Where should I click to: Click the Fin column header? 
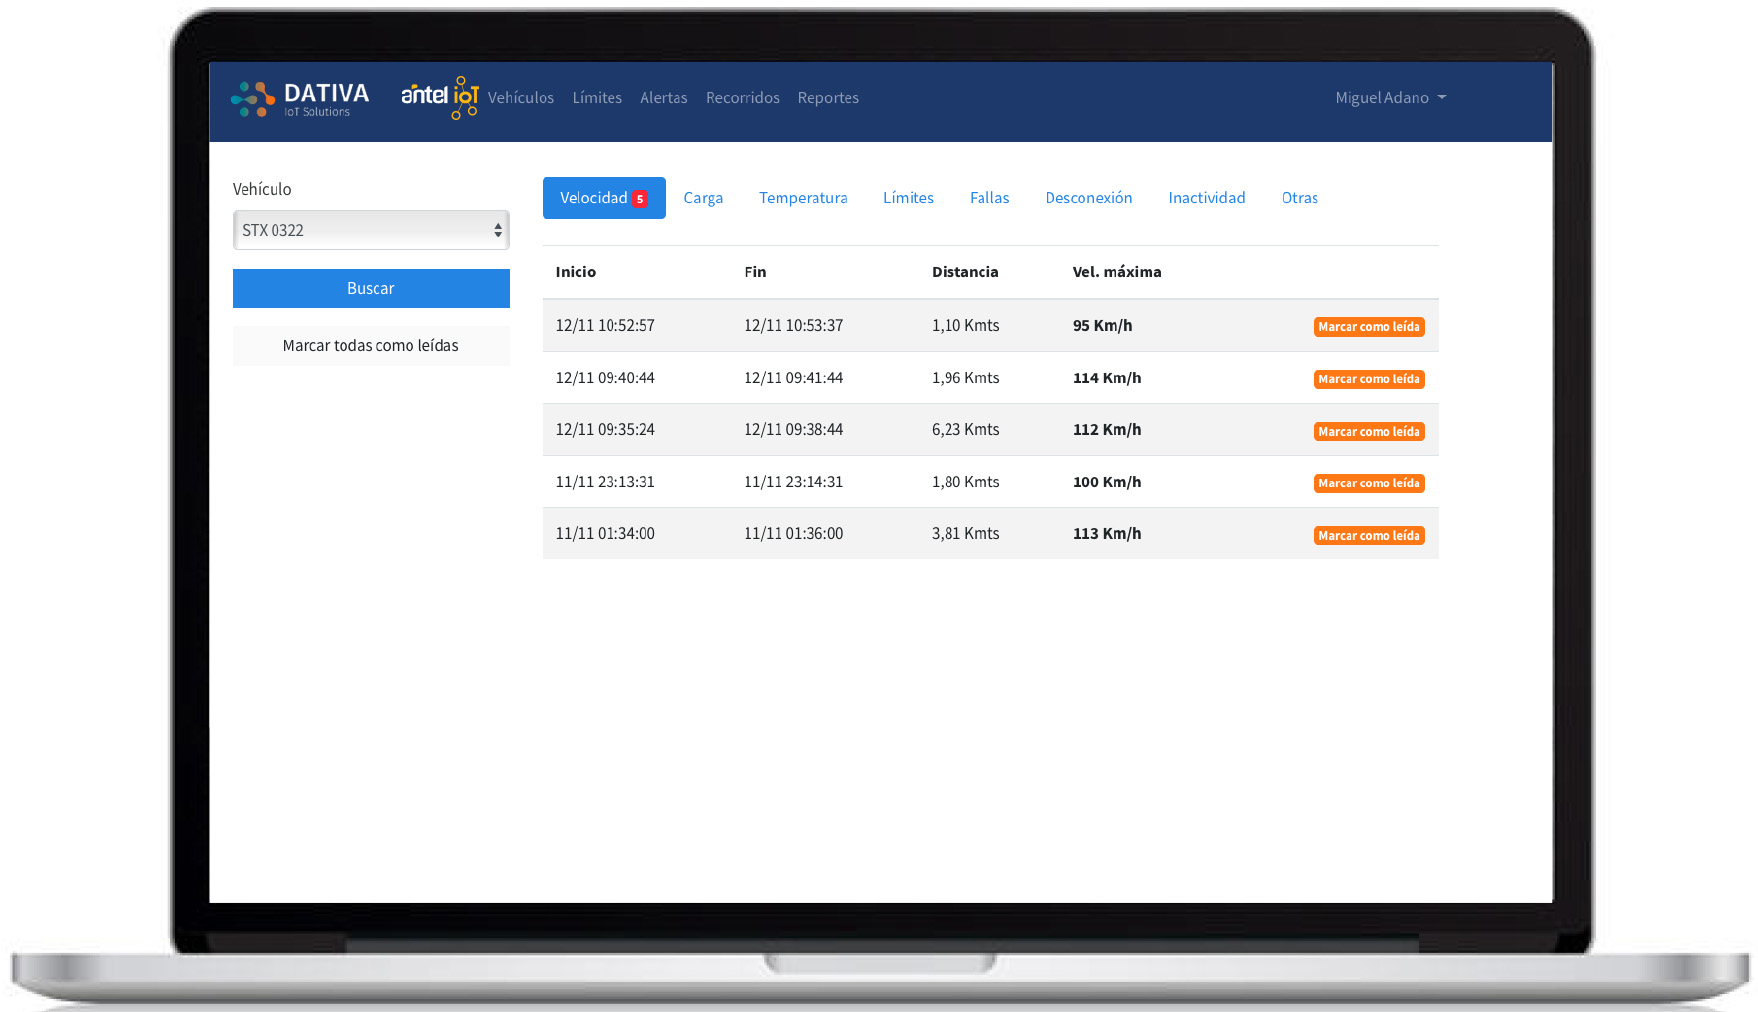[x=755, y=272]
